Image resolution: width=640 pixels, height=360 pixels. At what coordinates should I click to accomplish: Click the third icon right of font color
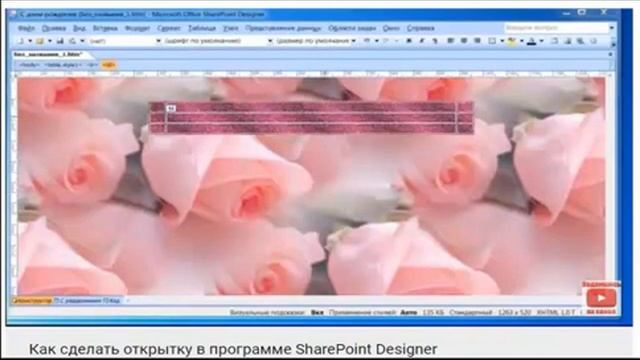(x=580, y=41)
